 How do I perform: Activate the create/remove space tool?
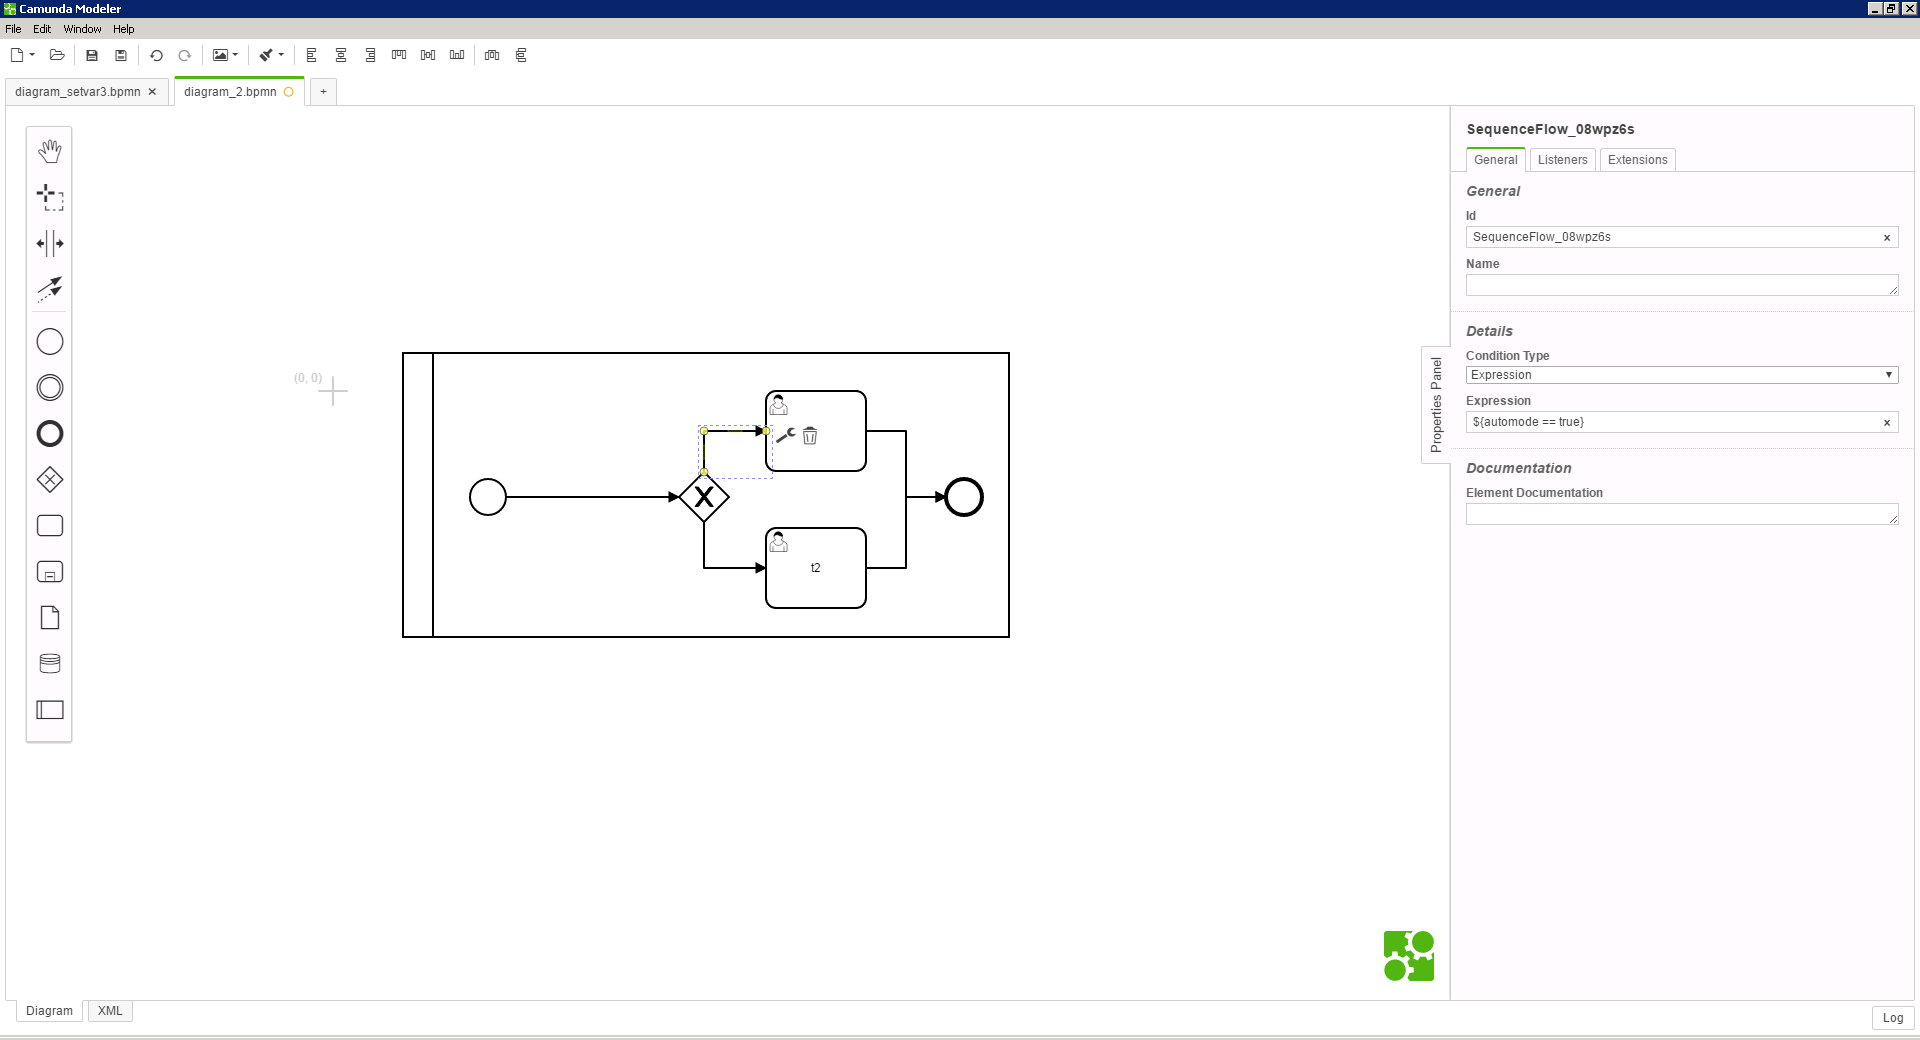coord(50,243)
